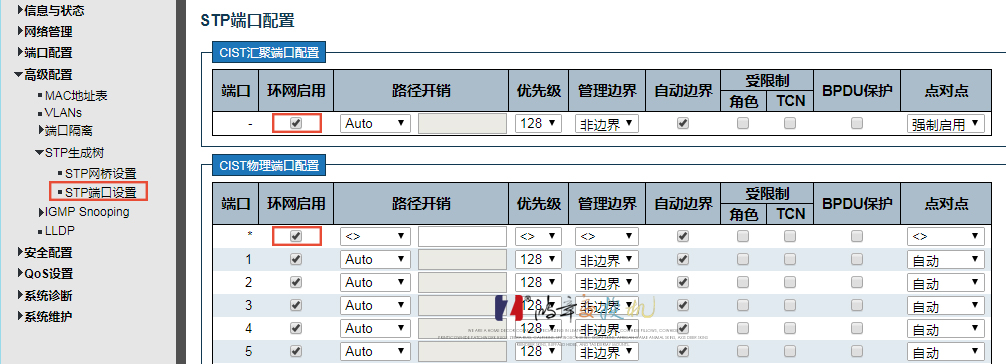The width and height of the screenshot is (1006, 364).
Task: Toggle 环网启用 checkbox for port 4
Action: (296, 329)
